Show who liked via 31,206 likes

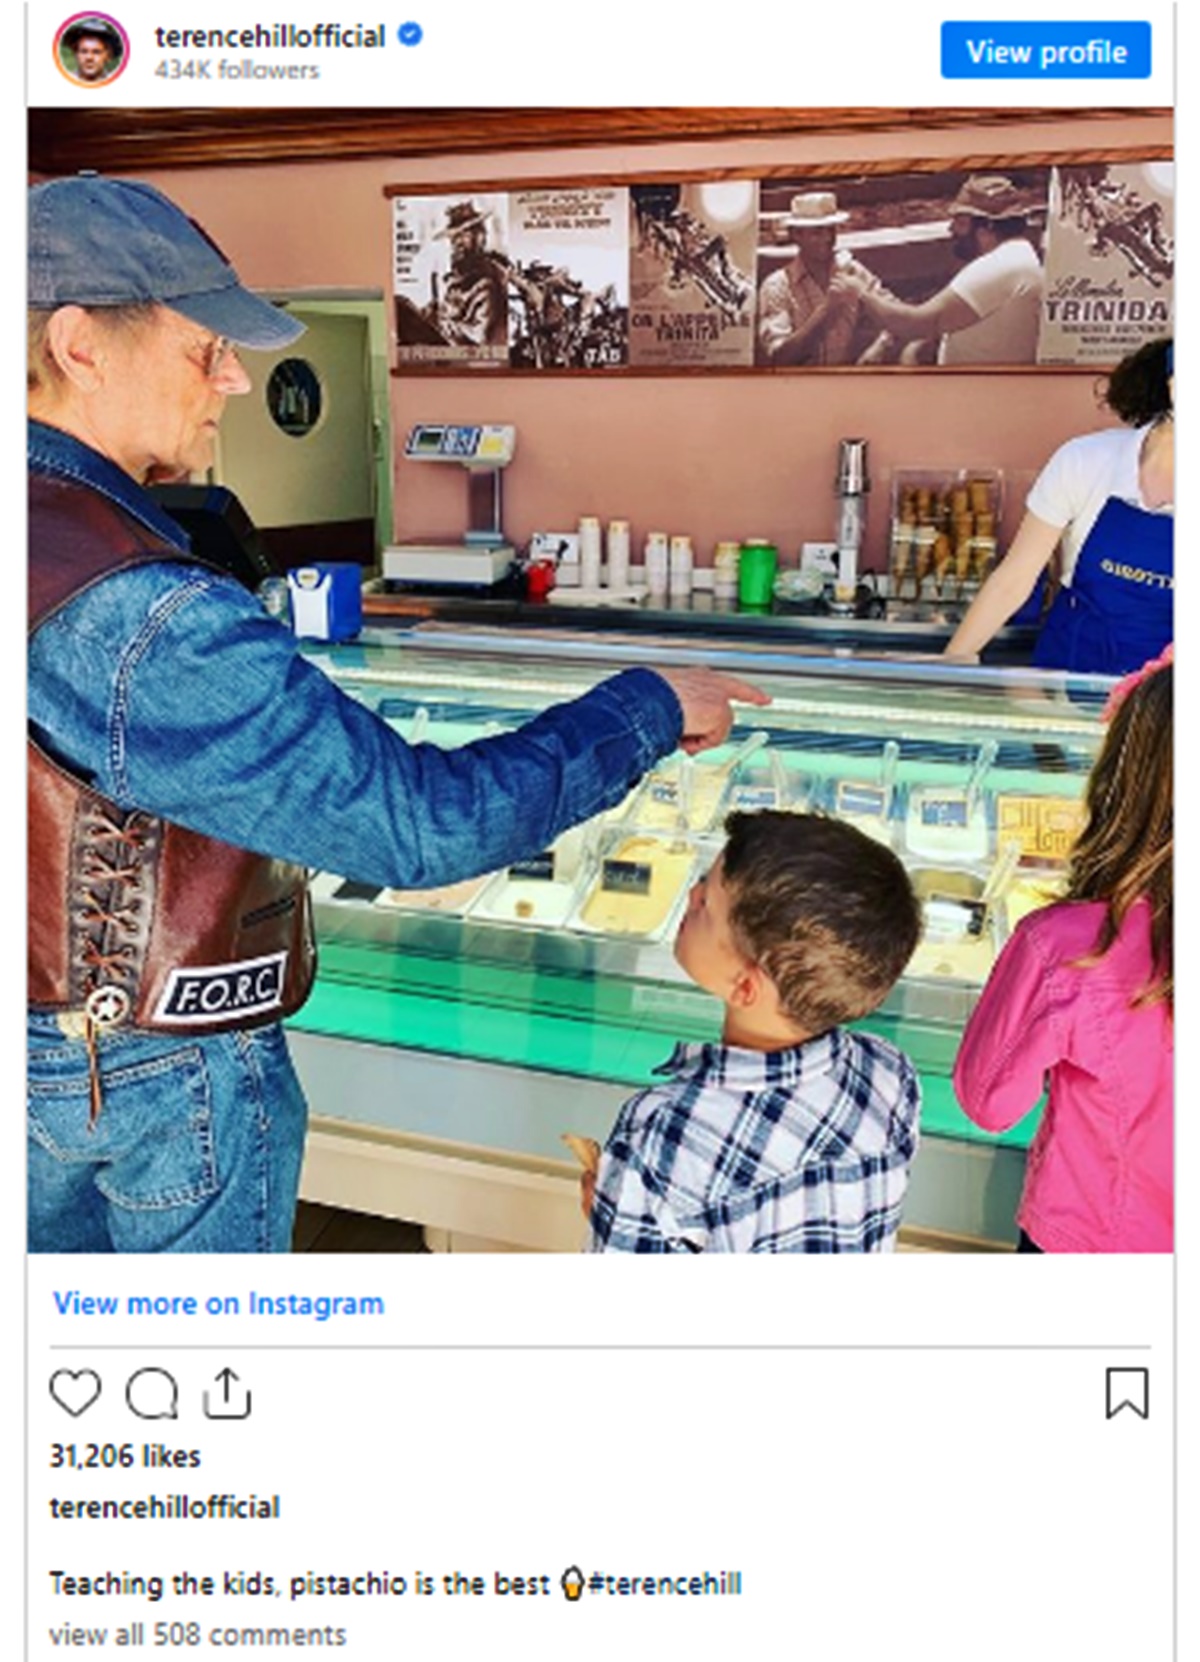click(x=125, y=1456)
